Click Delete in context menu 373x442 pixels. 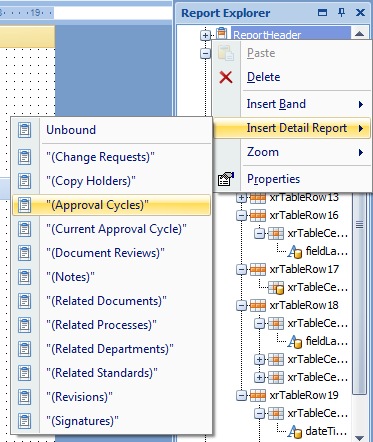292,77
